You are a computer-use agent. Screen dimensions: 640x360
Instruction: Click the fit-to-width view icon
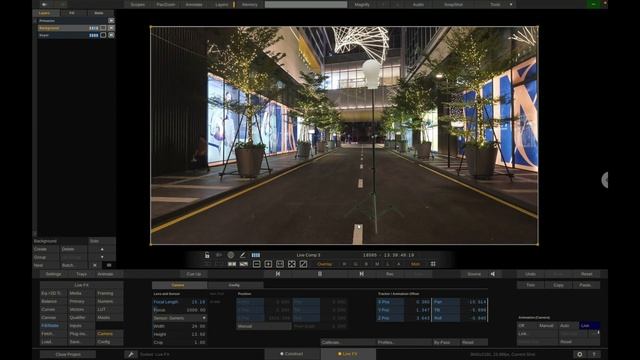pyautogui.click(x=280, y=264)
